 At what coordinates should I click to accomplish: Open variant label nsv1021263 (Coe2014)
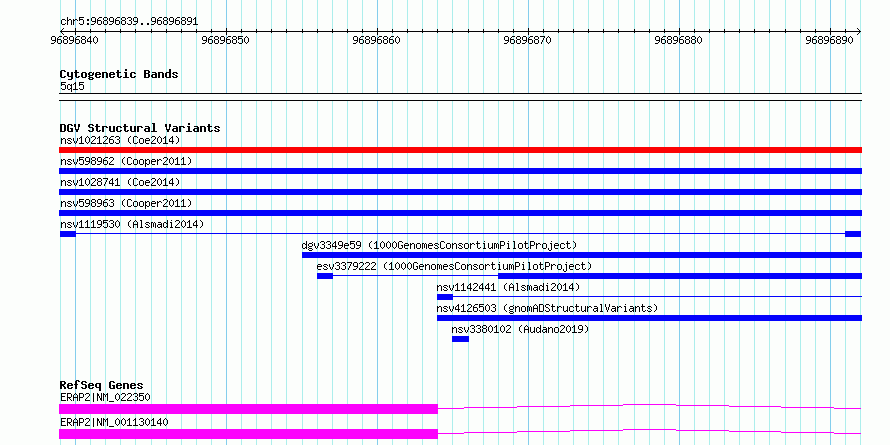point(120,140)
